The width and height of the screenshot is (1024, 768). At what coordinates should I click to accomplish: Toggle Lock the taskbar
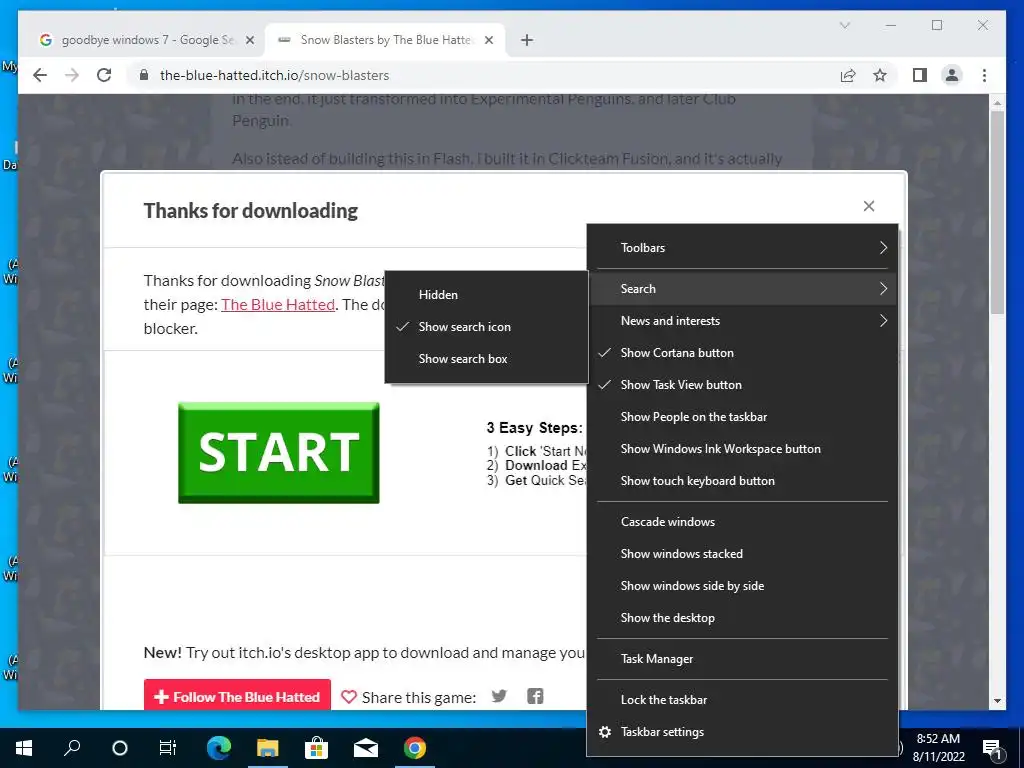pos(743,699)
